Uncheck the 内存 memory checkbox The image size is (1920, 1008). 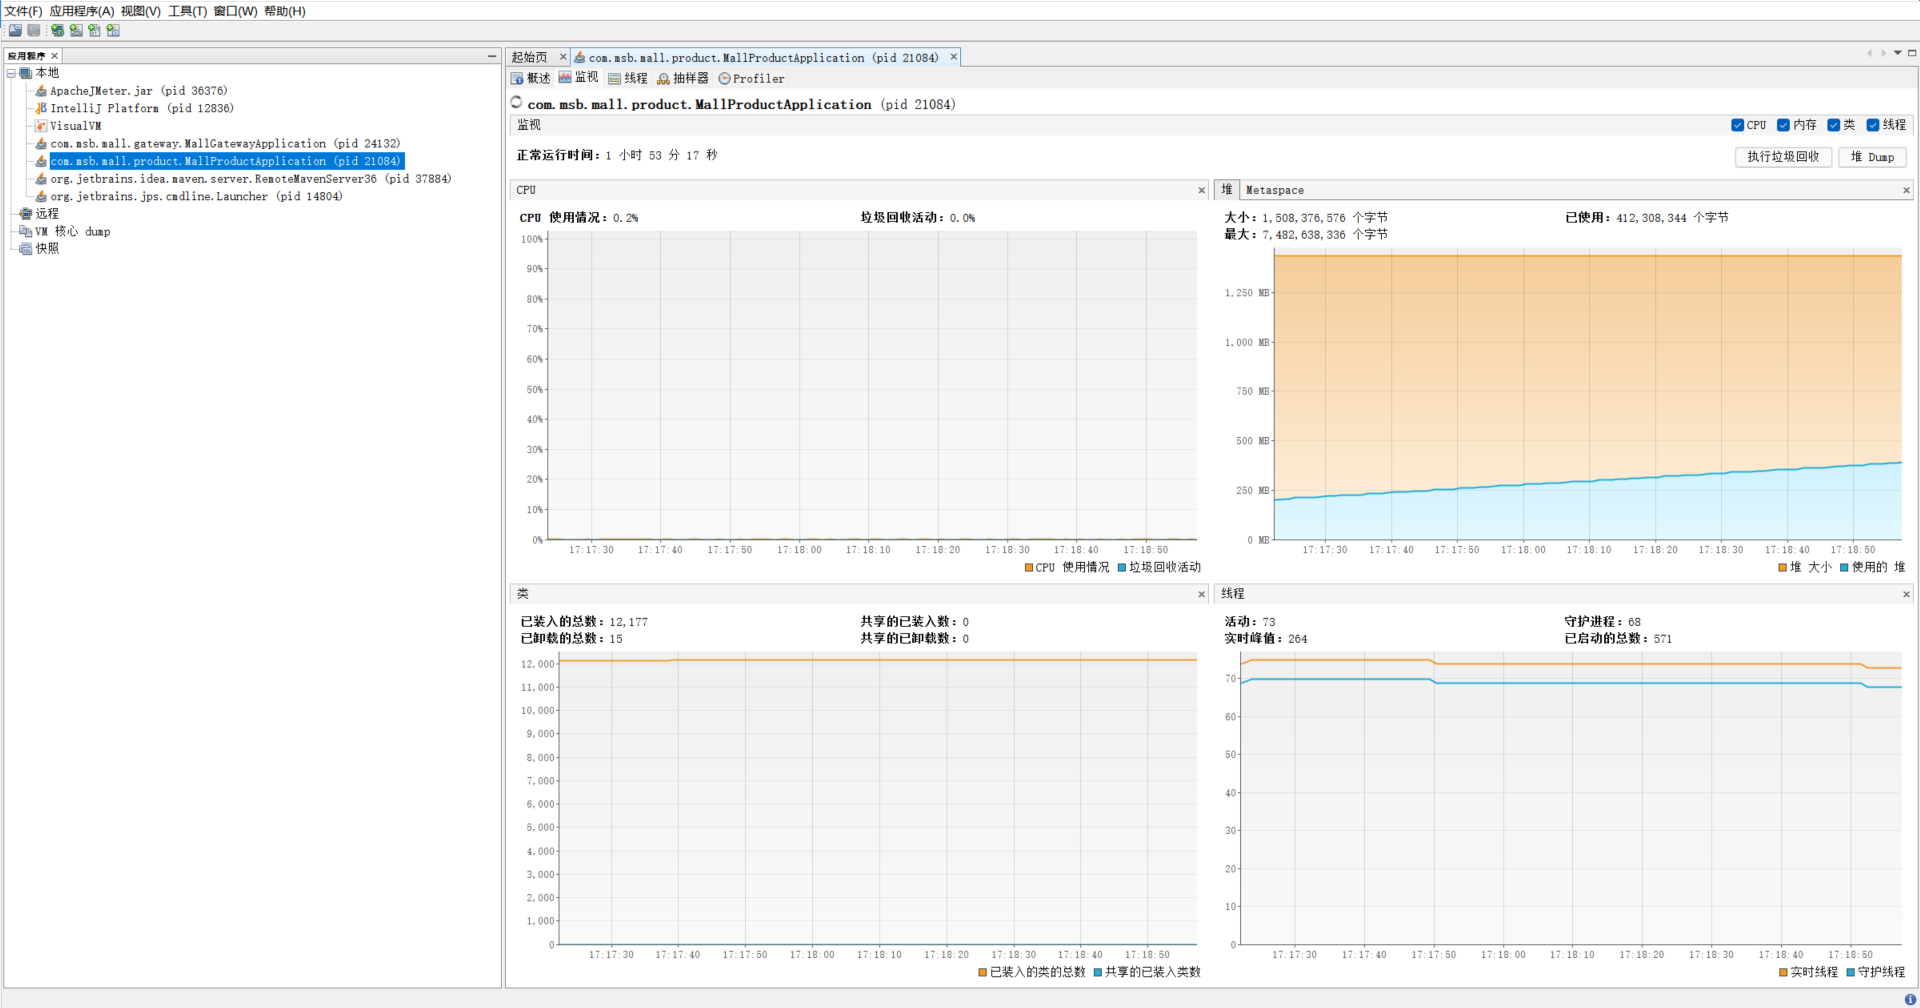[1783, 125]
